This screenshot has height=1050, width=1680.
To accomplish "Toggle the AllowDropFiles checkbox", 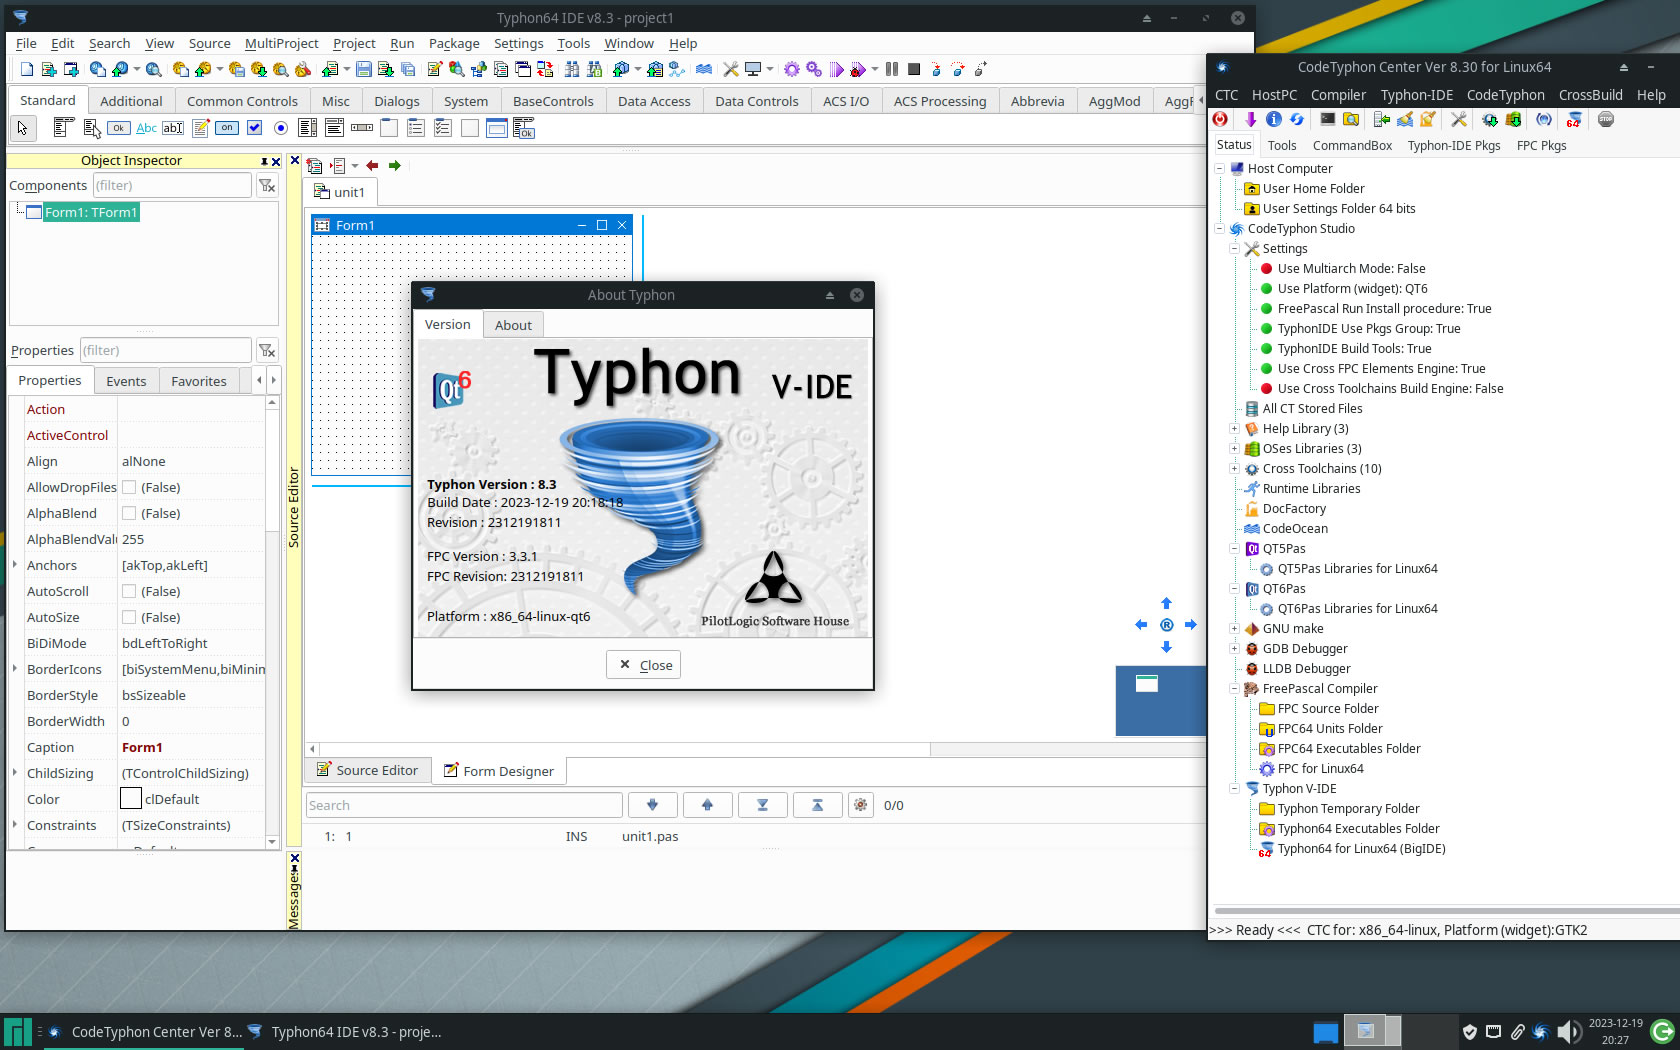I will pos(129,487).
